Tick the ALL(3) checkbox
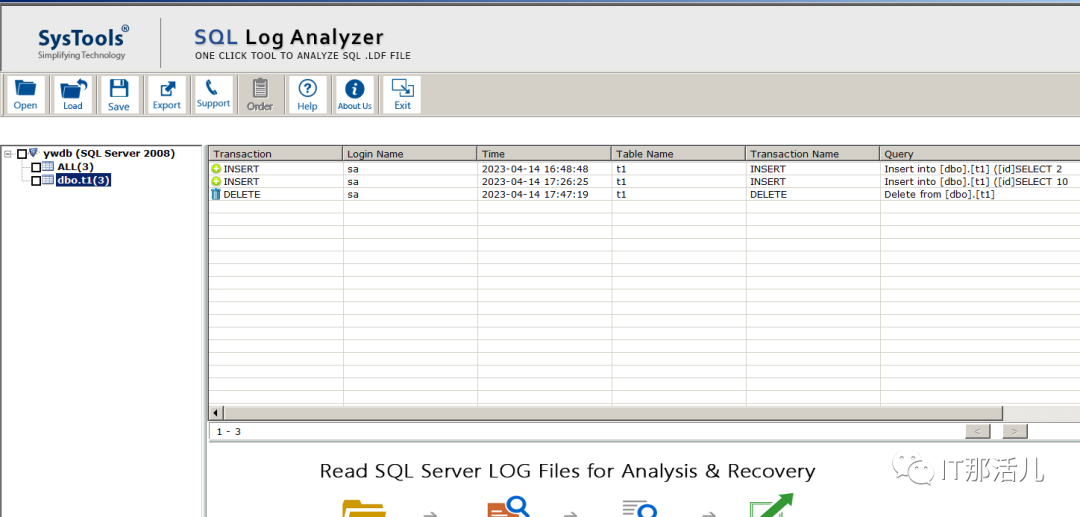Image resolution: width=1080 pixels, height=517 pixels. tap(36, 167)
